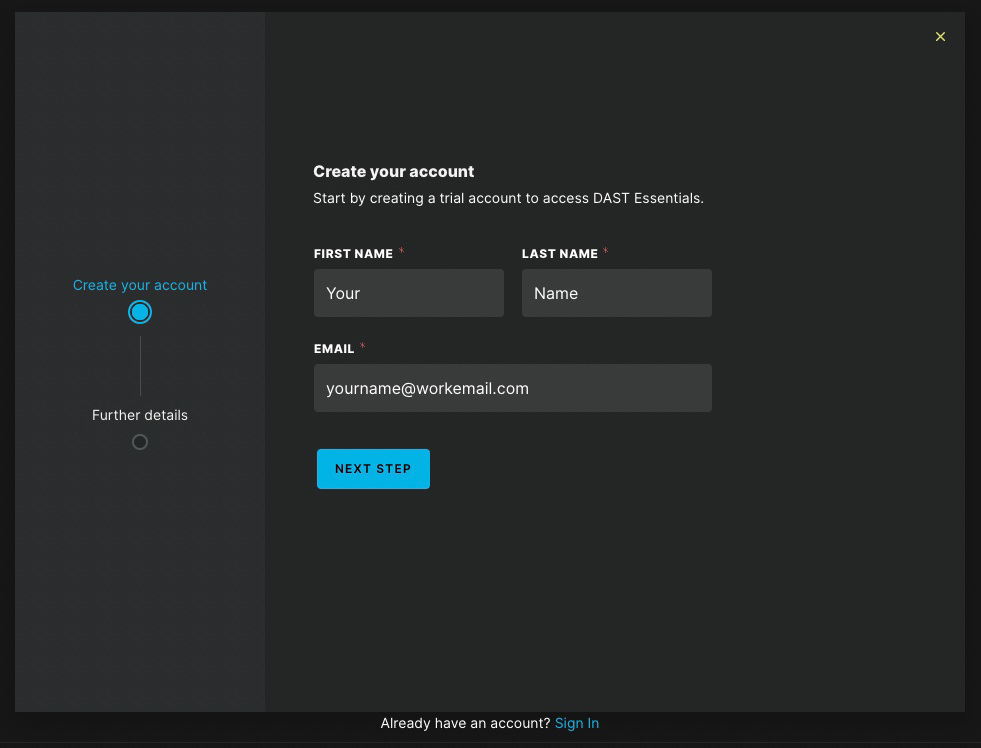This screenshot has width=981, height=748.
Task: Select the Last Name text box
Action: coord(616,293)
